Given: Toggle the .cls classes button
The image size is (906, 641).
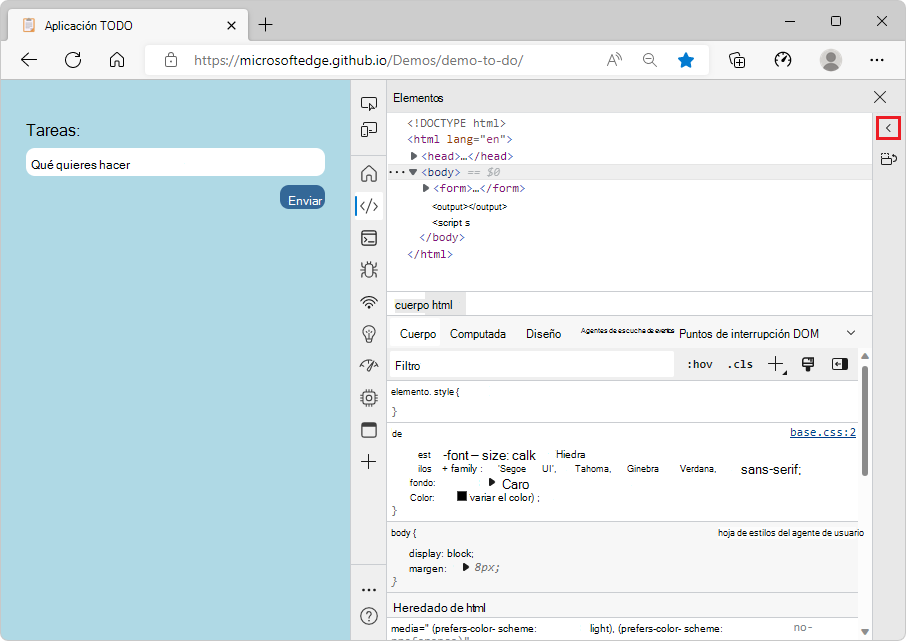Looking at the screenshot, I should click(740, 364).
